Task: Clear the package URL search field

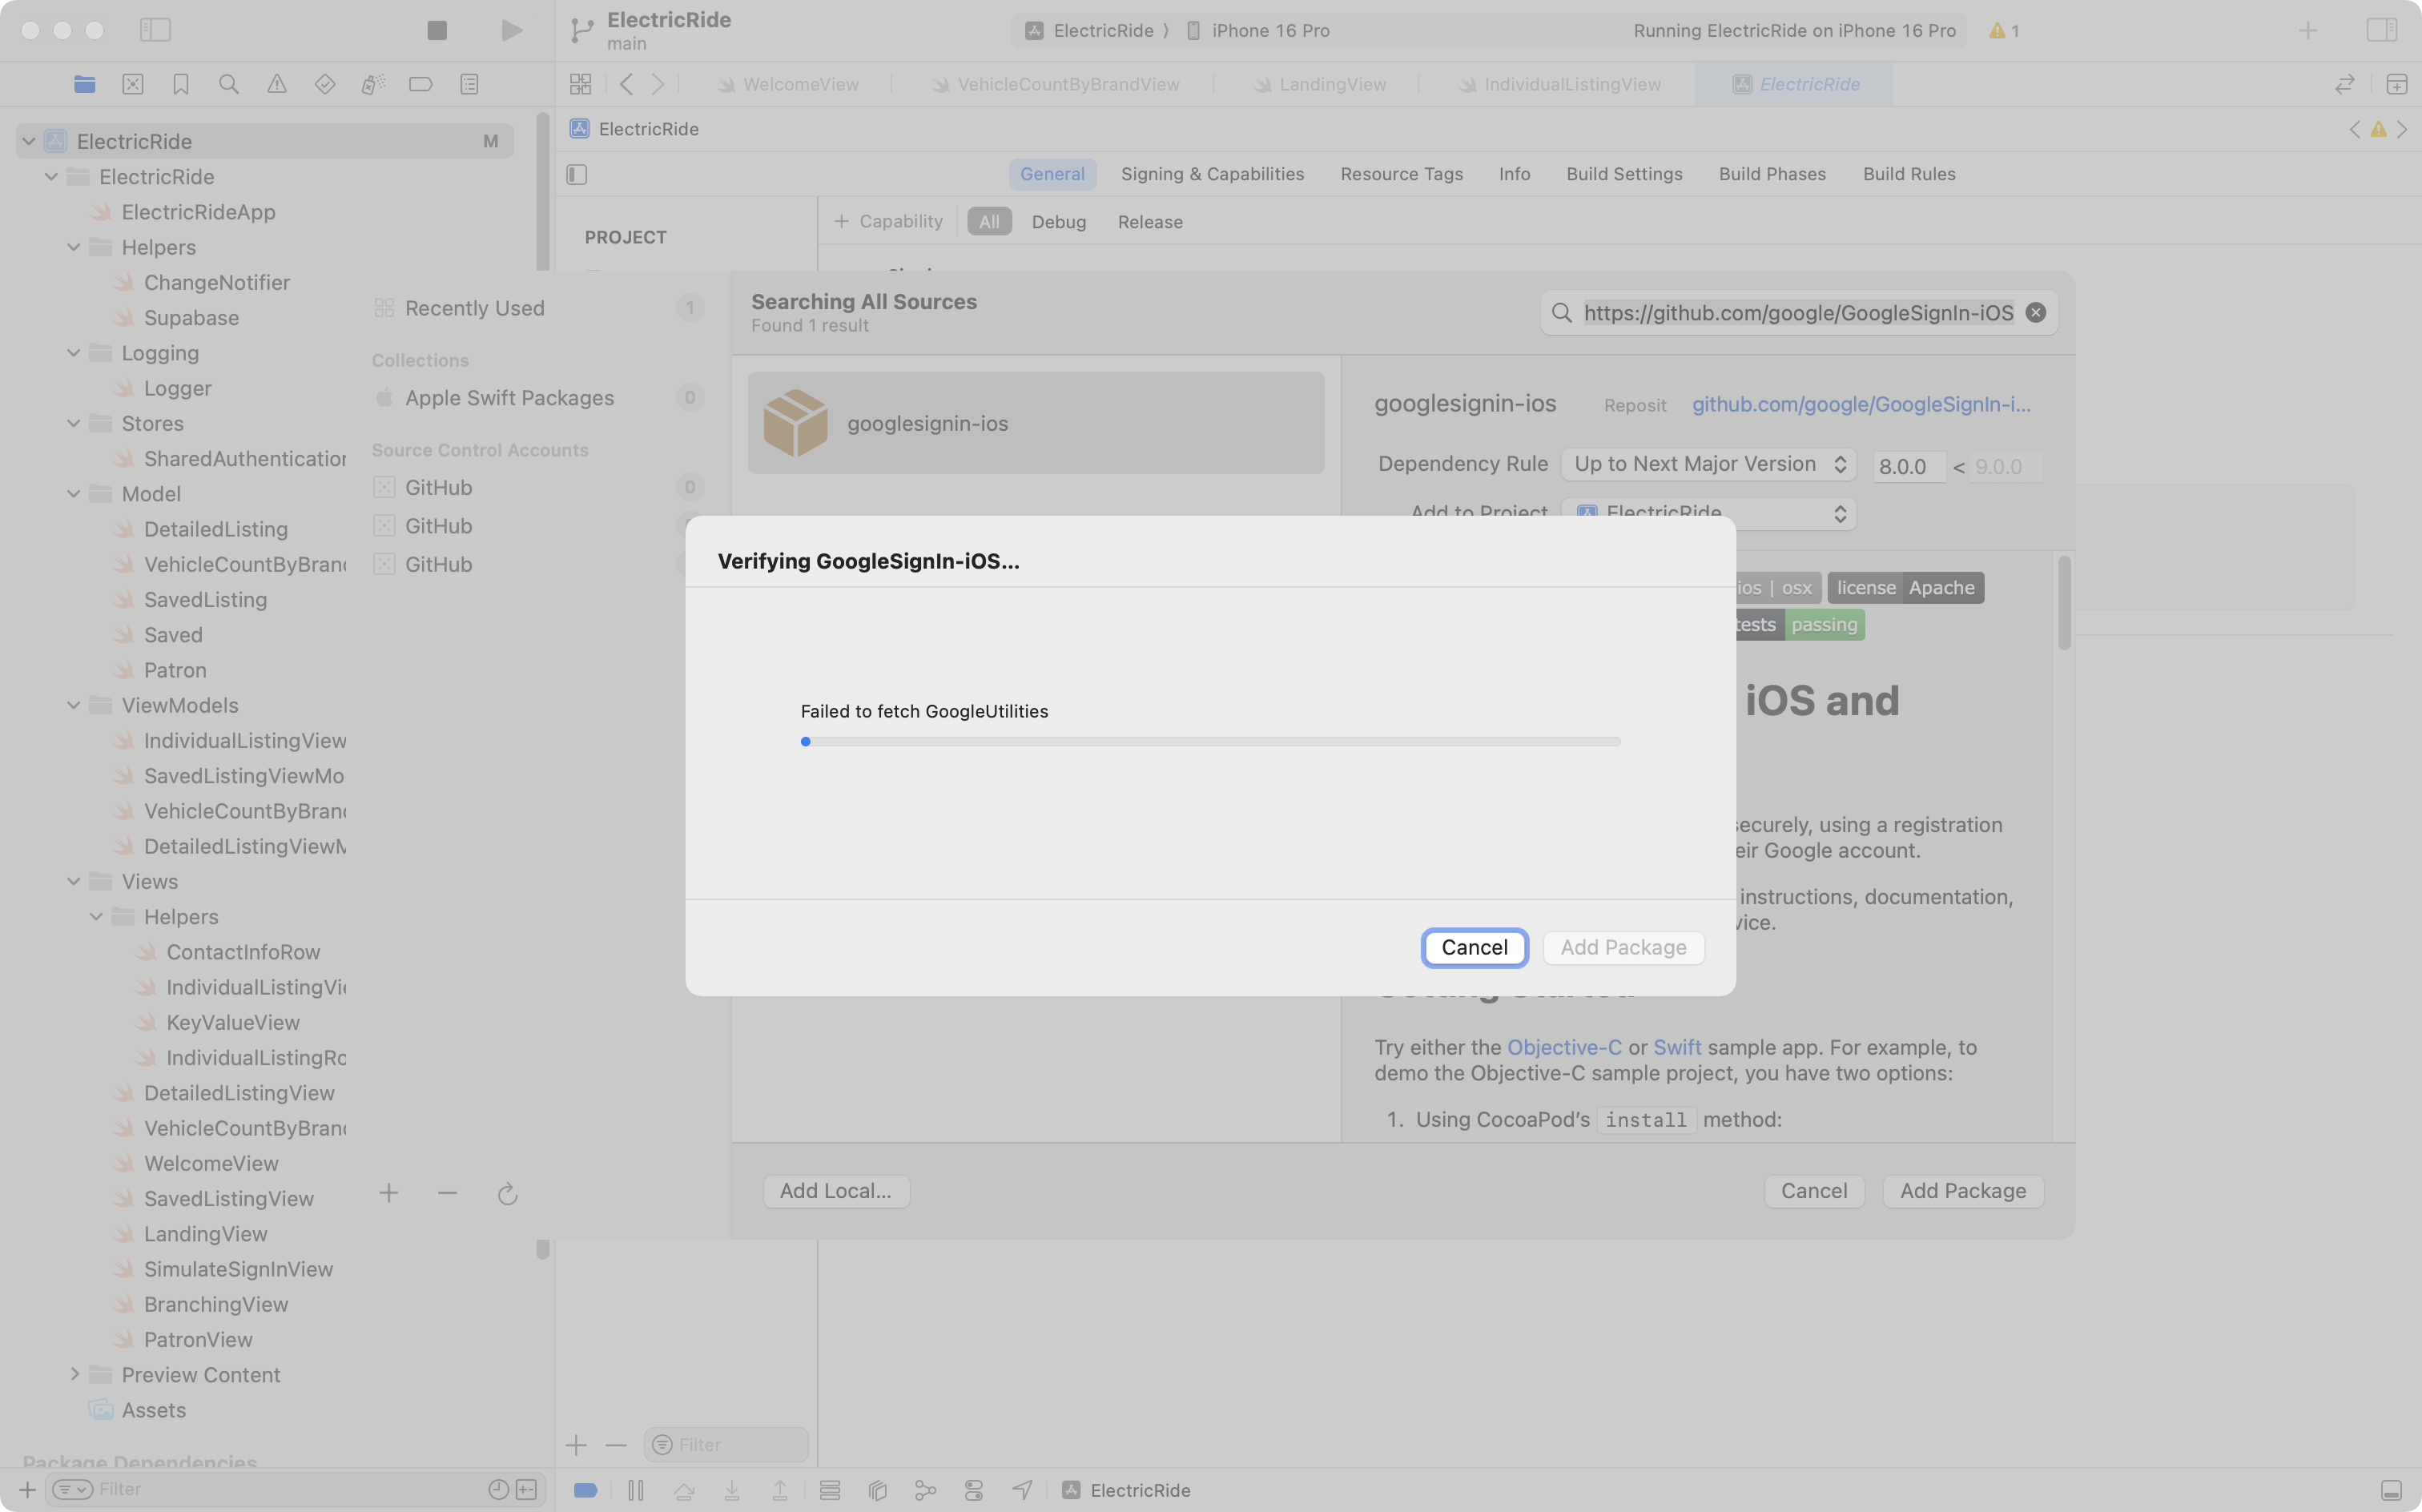Action: pyautogui.click(x=2034, y=313)
